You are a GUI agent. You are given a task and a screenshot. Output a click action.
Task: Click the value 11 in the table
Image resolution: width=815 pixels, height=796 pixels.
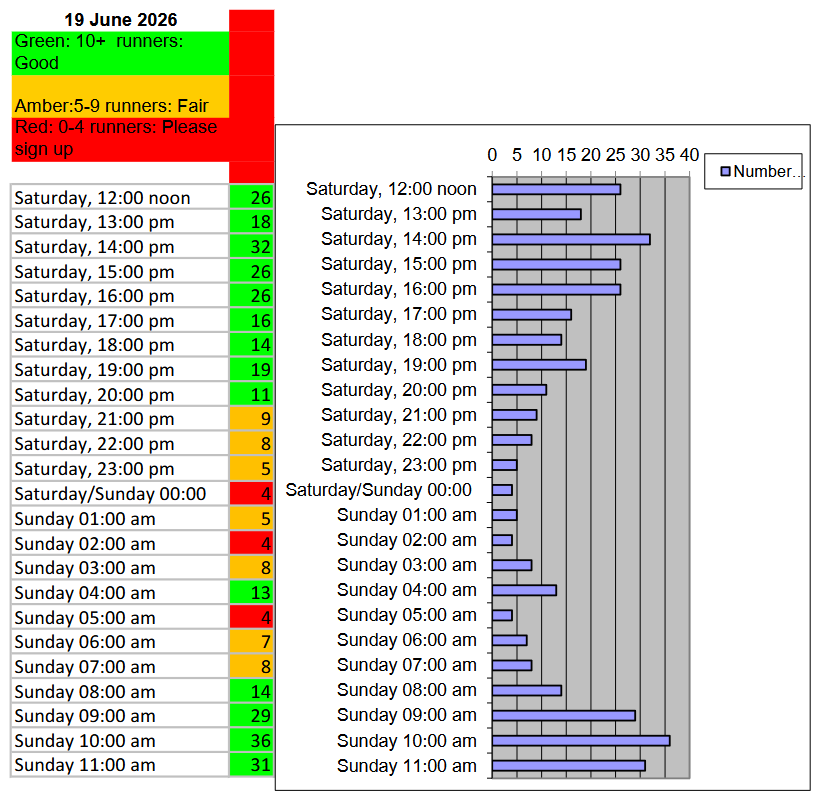252,395
